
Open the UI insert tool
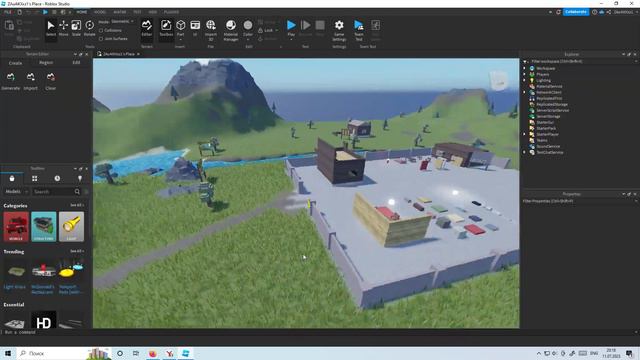pyautogui.click(x=195, y=28)
